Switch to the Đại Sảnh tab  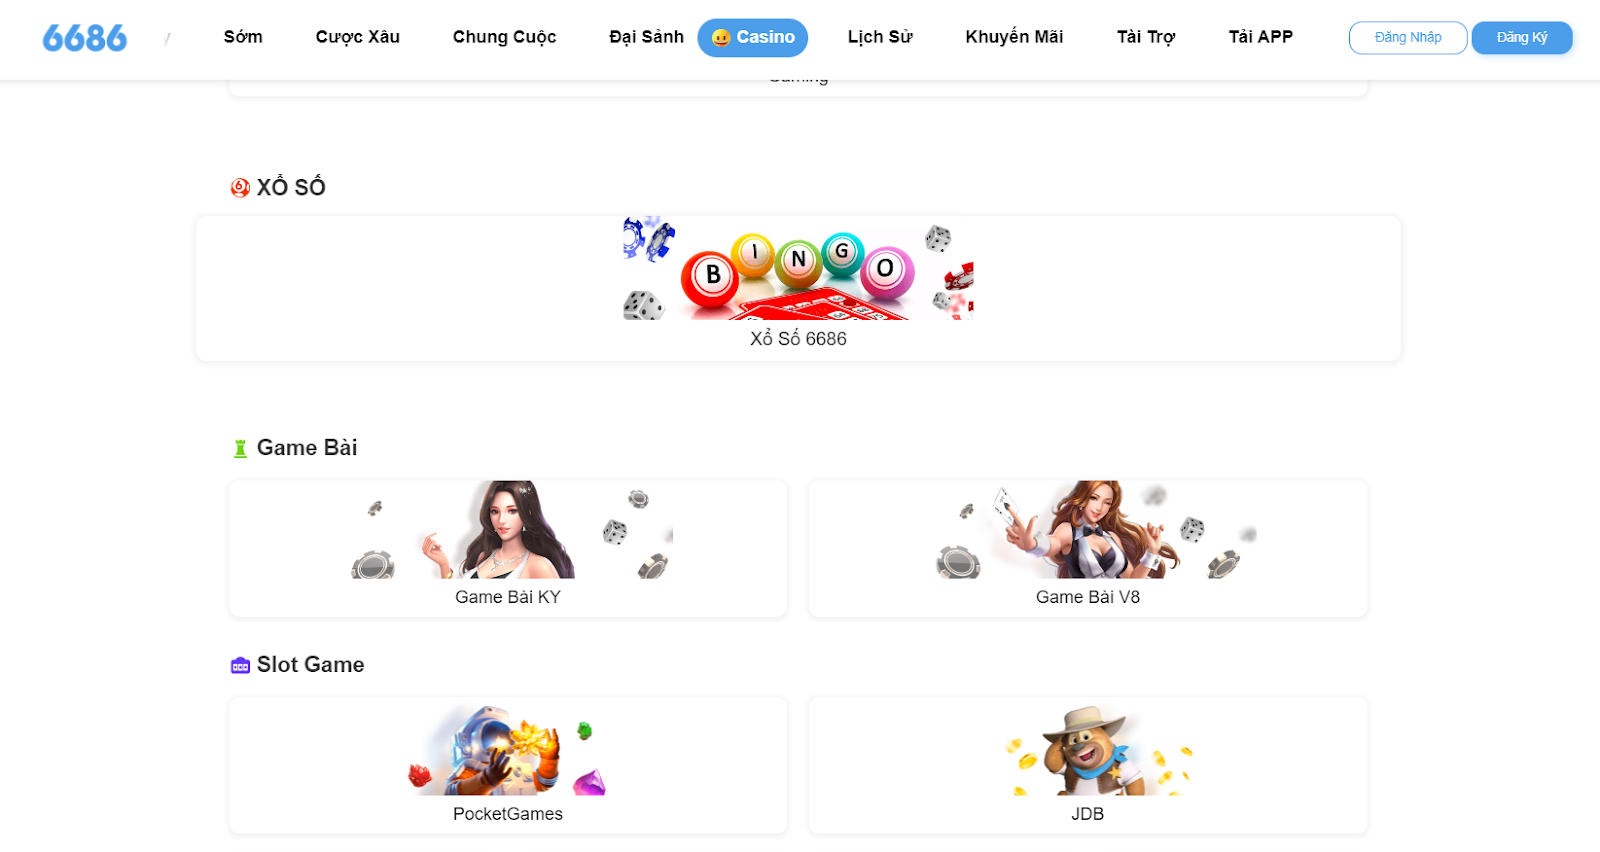(x=646, y=37)
